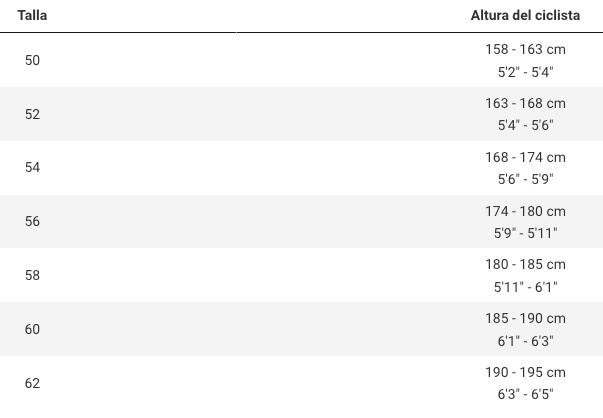Screen dimensions: 603x418
Task: Select the size 50 row label
Action: [x=32, y=60]
